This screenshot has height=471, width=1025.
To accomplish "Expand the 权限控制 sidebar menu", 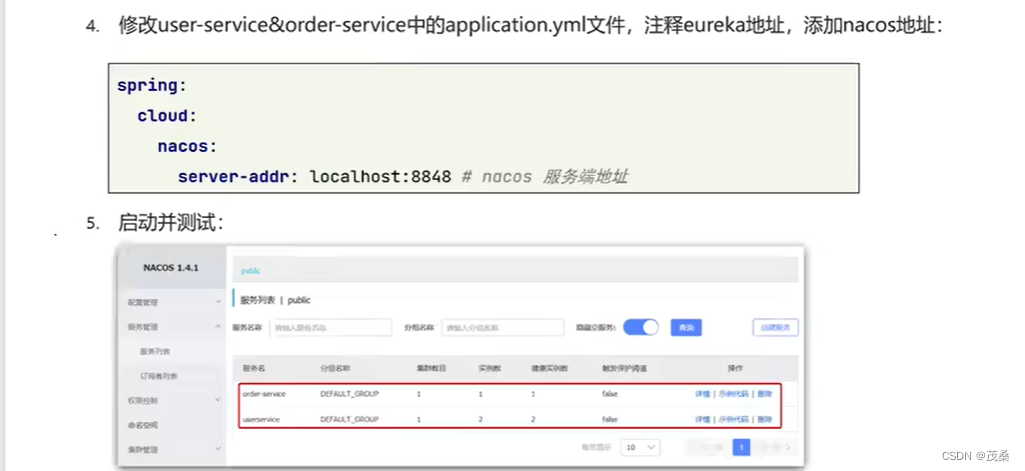I will click(x=174, y=400).
